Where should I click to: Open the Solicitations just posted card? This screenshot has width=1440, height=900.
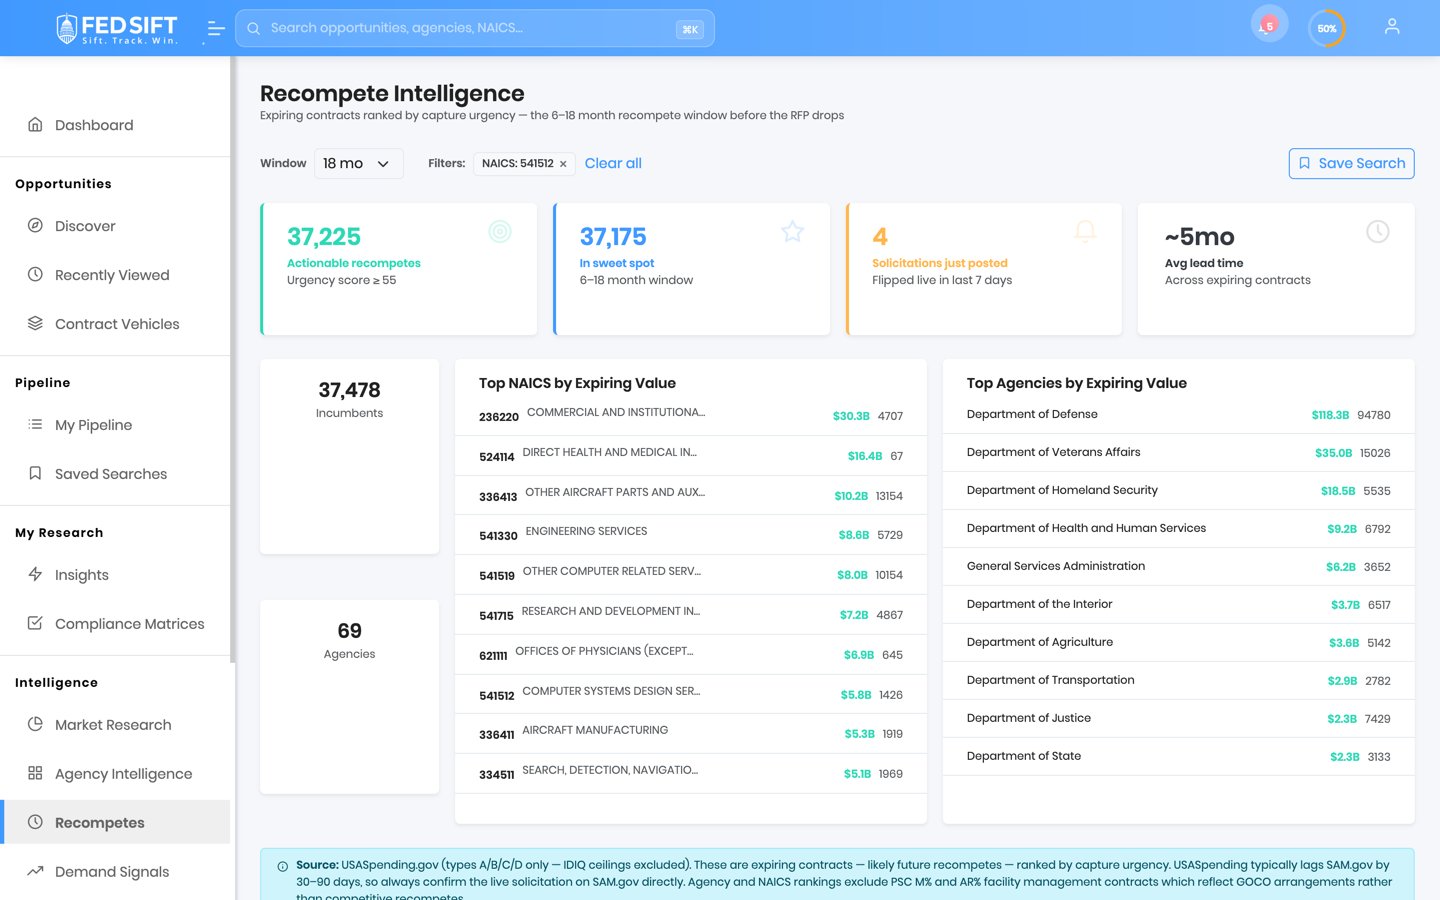pyautogui.click(x=984, y=269)
